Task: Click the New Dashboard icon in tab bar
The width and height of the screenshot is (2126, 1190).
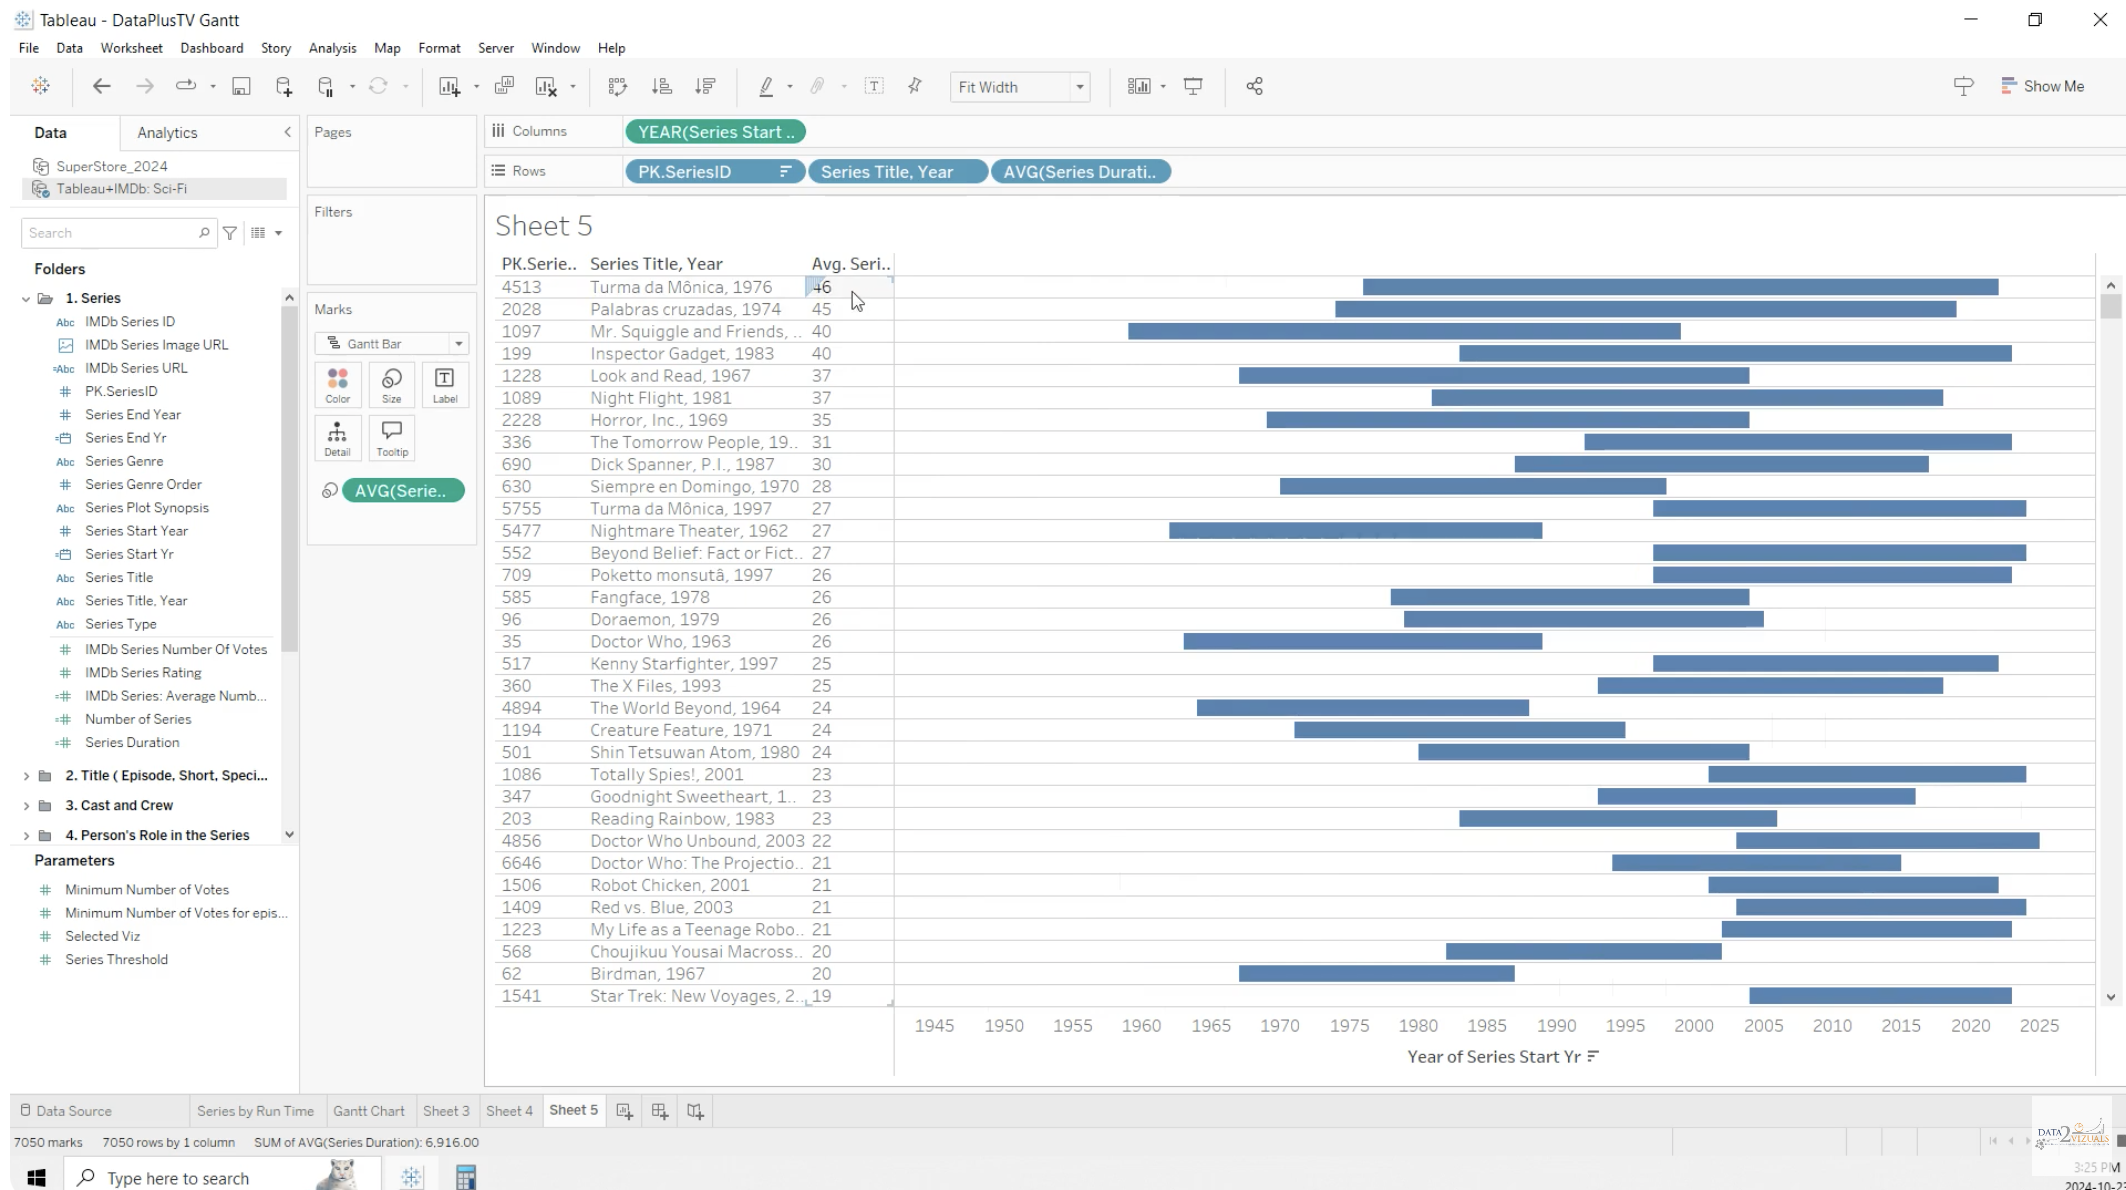Action: coord(660,1111)
